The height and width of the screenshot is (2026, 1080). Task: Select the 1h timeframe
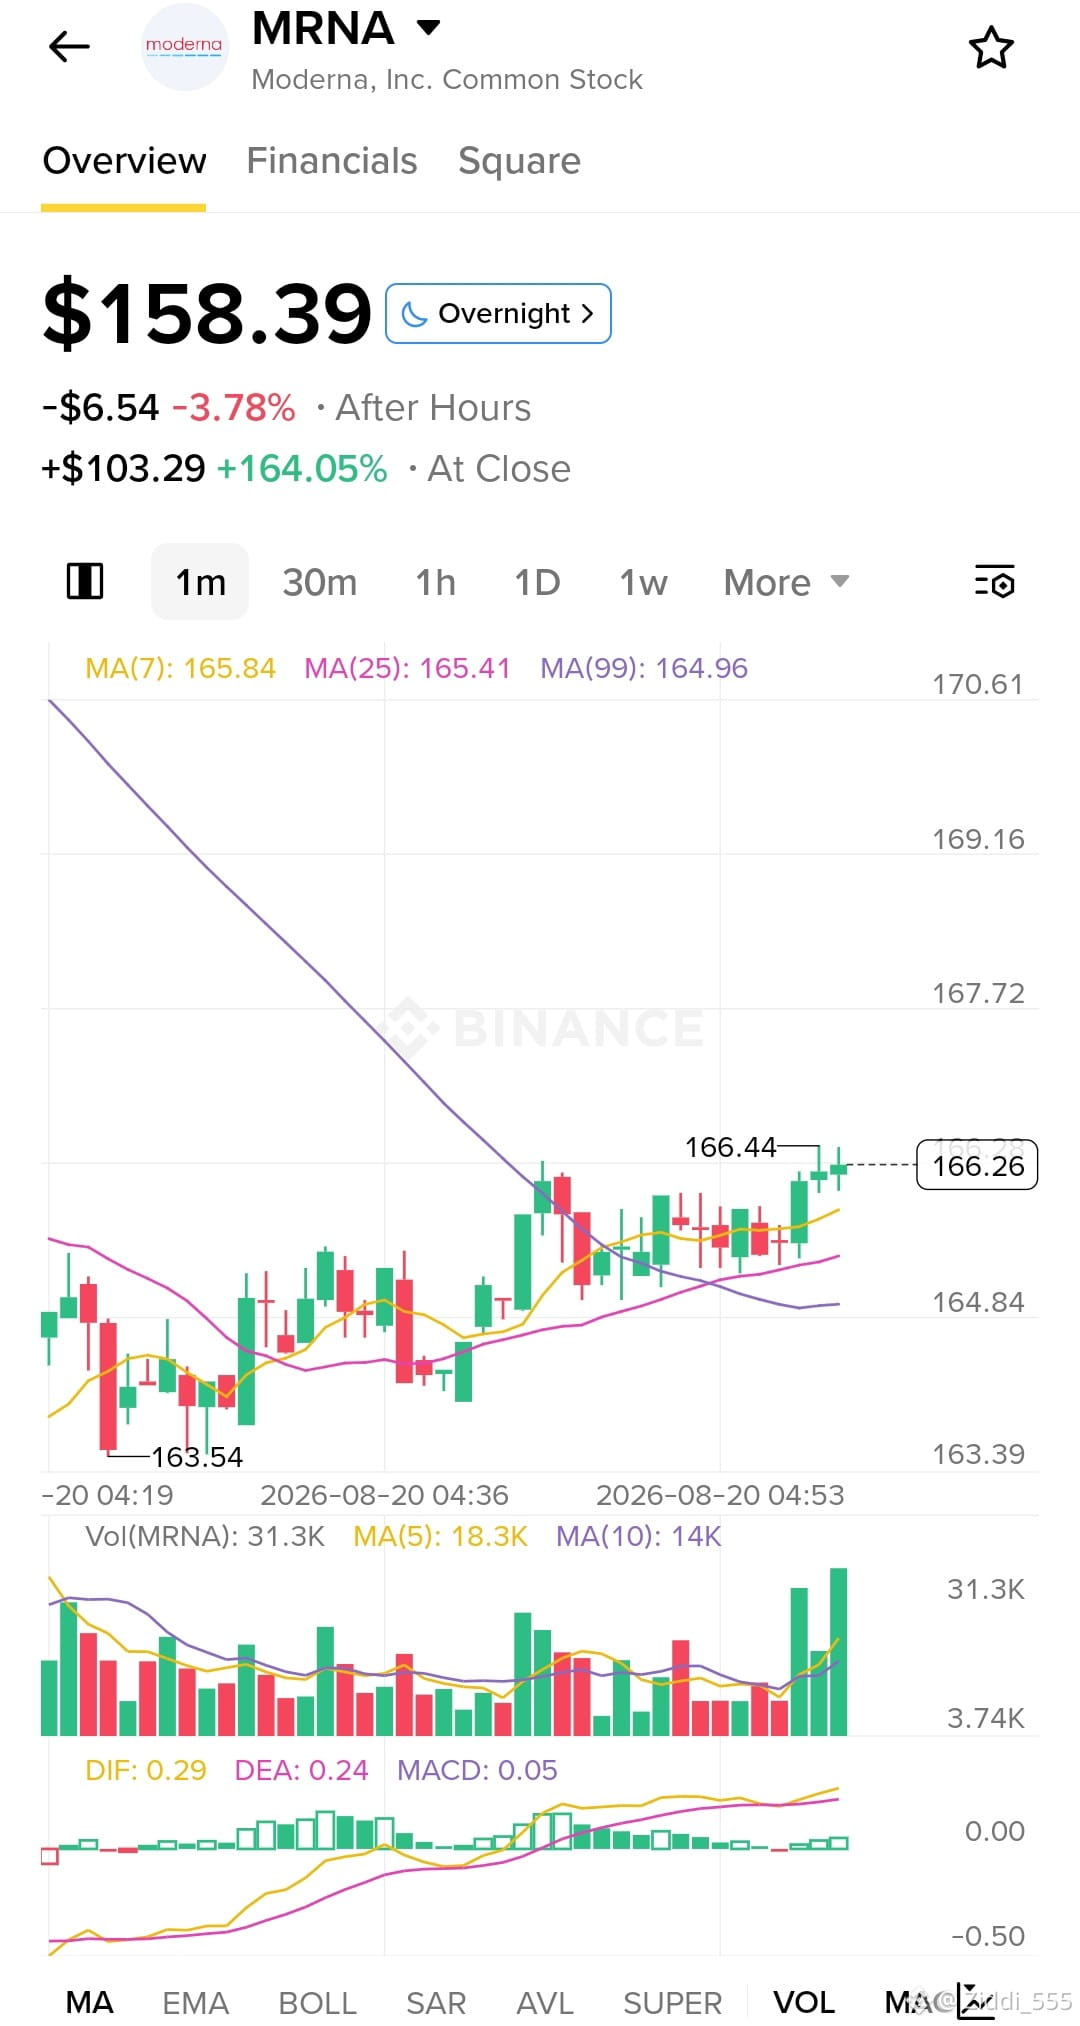[x=436, y=582]
